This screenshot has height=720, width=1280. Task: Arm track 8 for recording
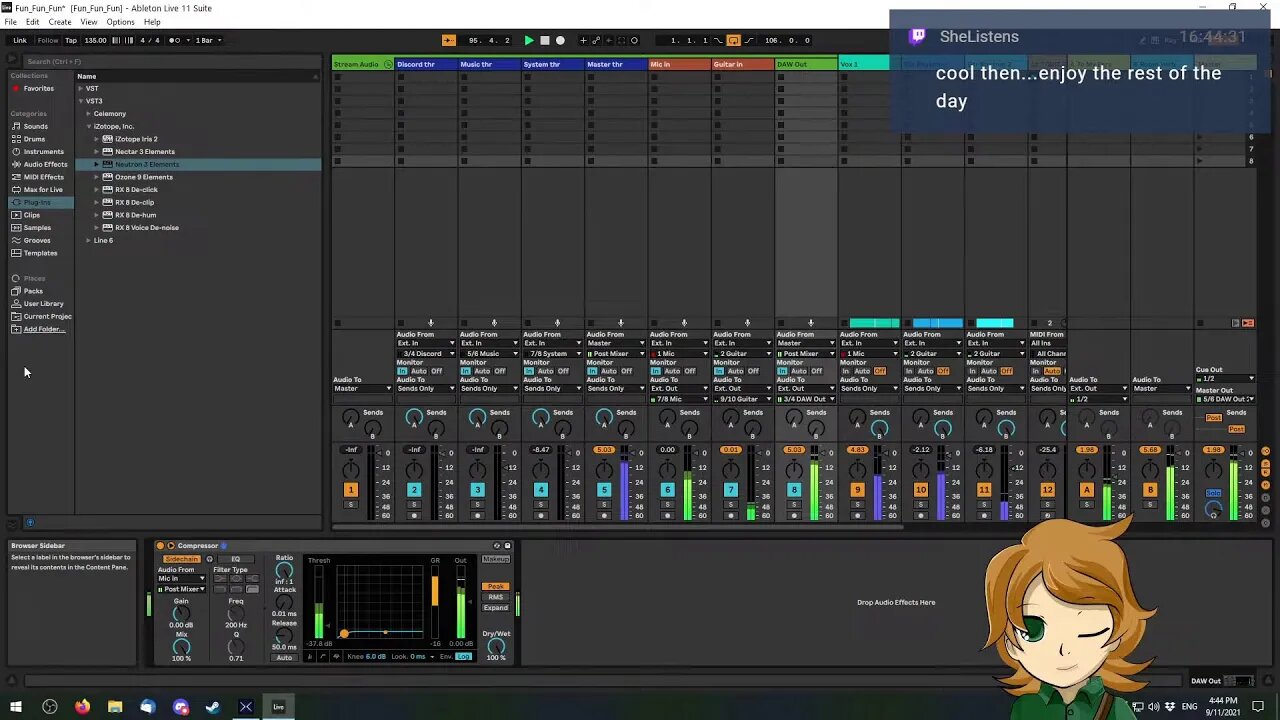click(x=794, y=516)
